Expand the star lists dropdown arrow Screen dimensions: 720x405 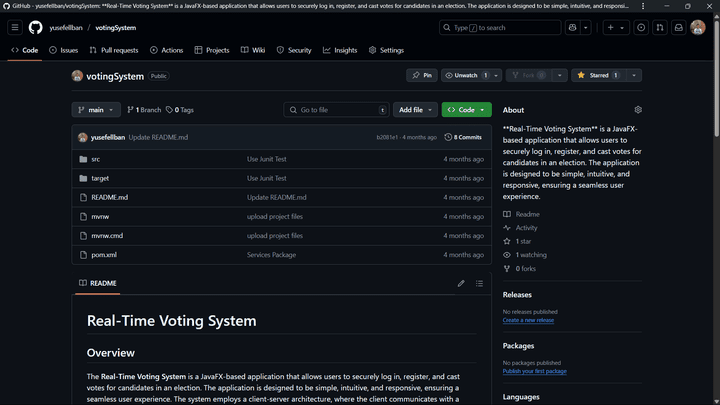coord(634,75)
